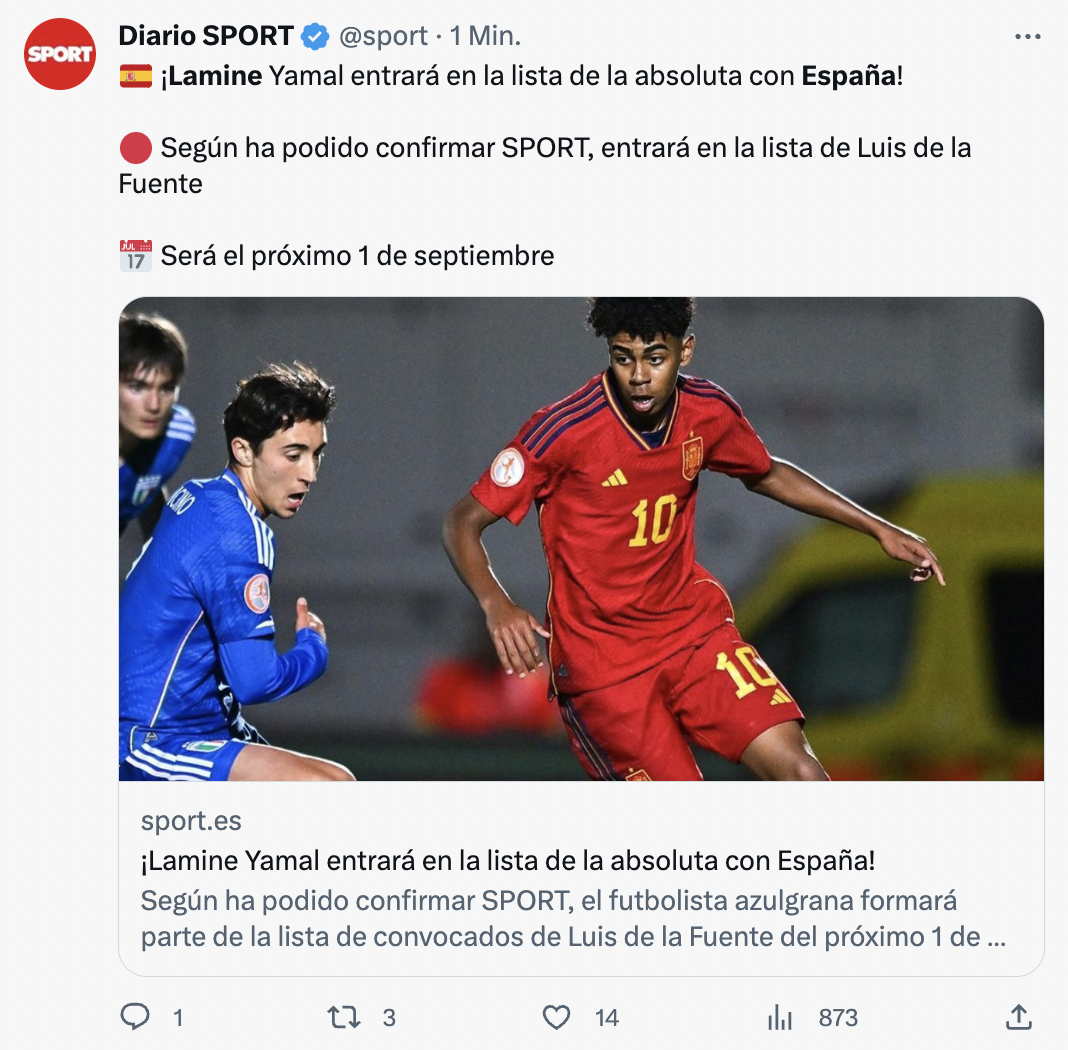Click the reply count number 1
Image resolution: width=1068 pixels, height=1050 pixels.
pyautogui.click(x=178, y=1018)
